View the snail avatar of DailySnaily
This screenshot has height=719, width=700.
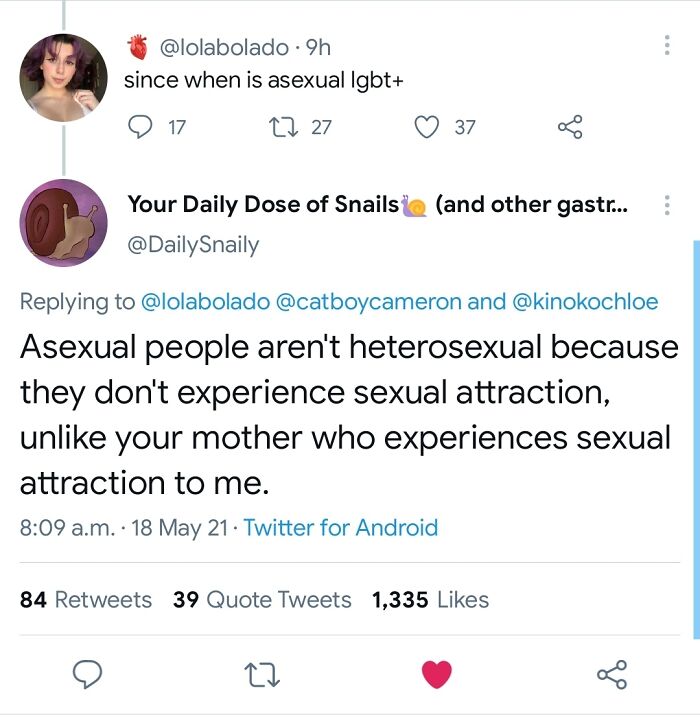point(63,223)
